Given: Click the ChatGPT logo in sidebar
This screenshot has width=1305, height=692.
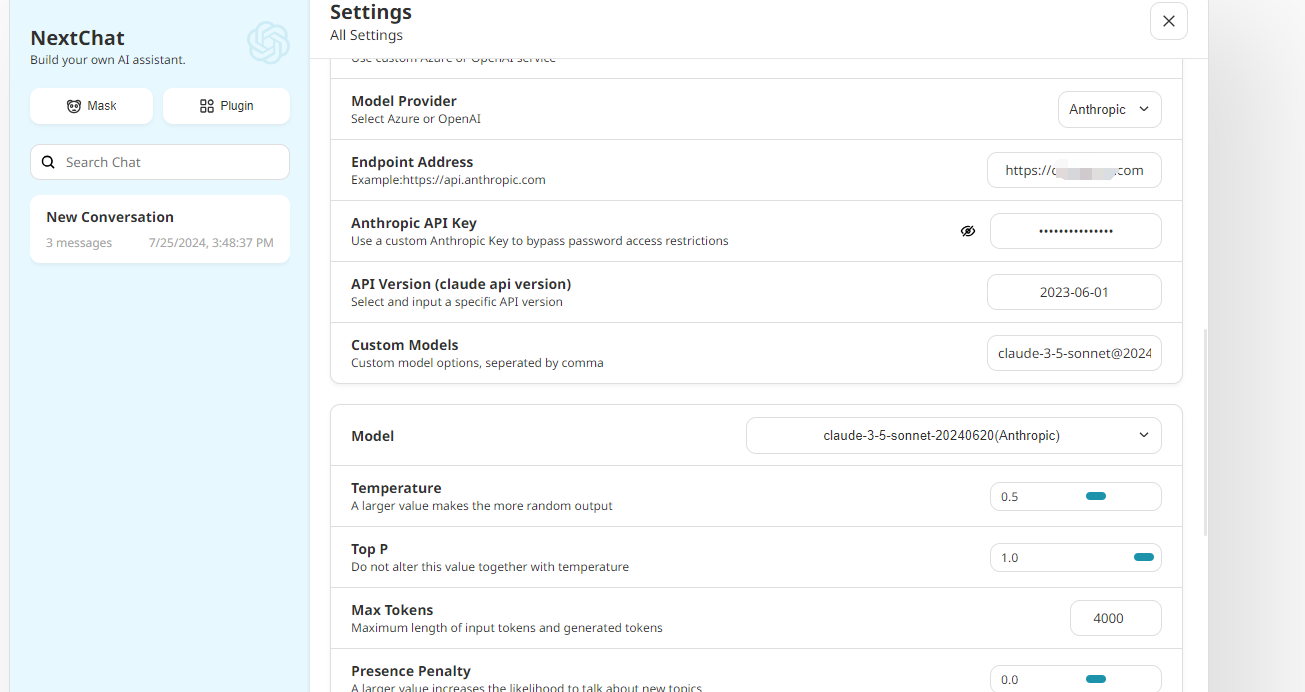Looking at the screenshot, I should tap(268, 43).
